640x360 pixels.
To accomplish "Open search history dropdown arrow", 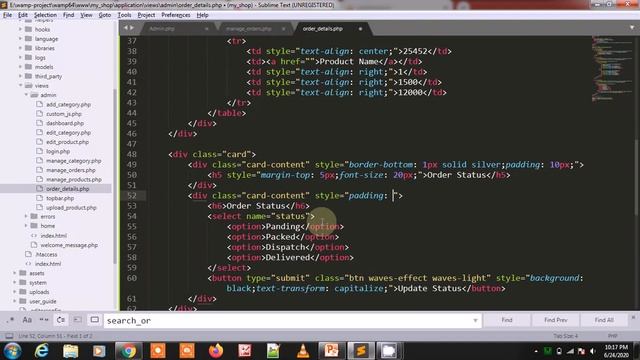I will [475, 320].
